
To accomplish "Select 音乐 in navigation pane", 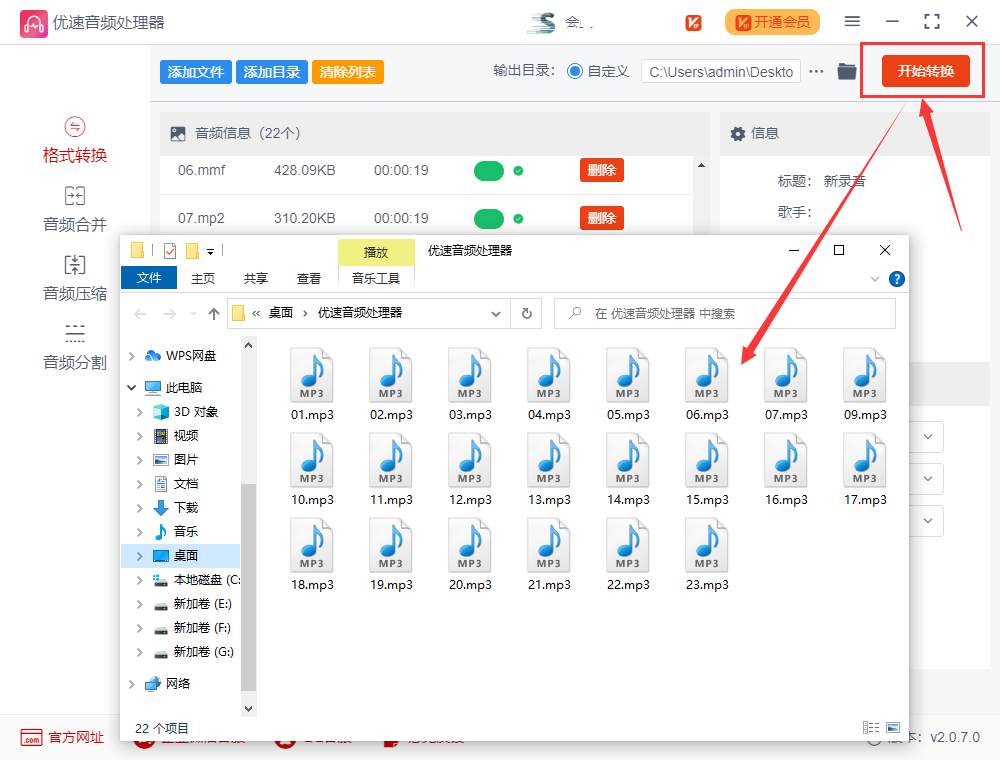I will pyautogui.click(x=186, y=532).
